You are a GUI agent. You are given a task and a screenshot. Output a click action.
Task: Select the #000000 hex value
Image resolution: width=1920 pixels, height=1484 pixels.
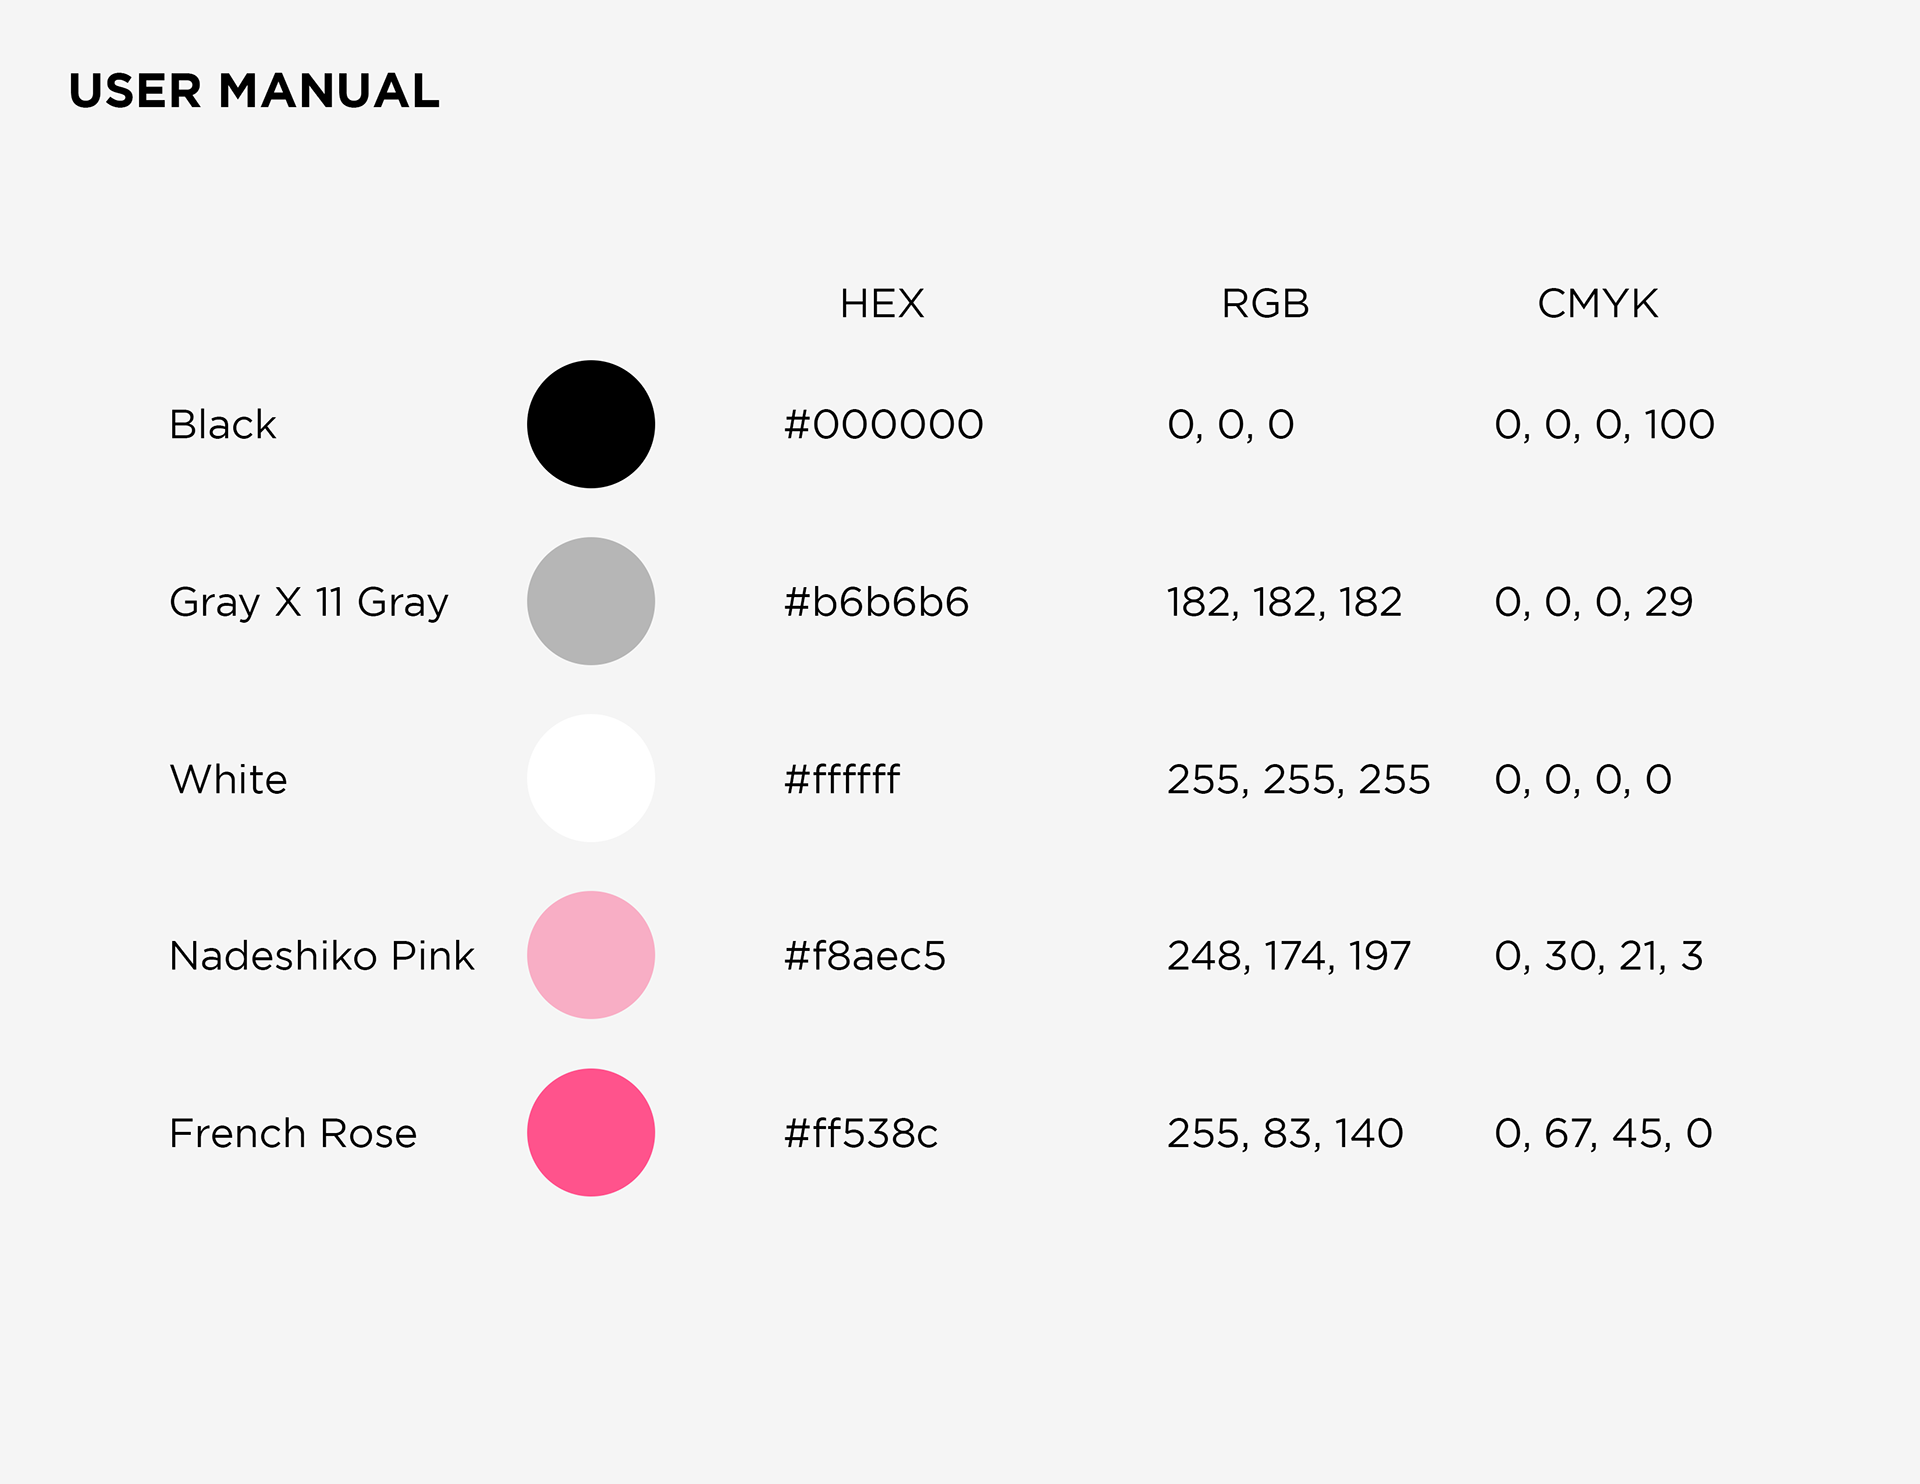coord(884,424)
